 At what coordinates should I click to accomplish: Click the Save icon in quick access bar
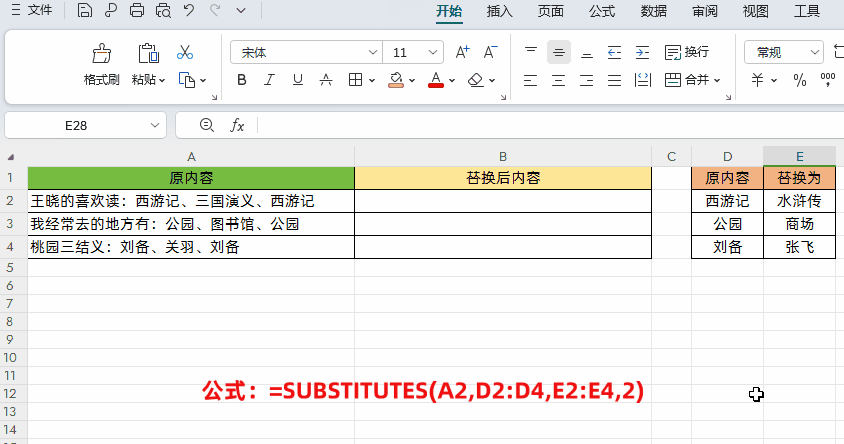click(x=85, y=11)
